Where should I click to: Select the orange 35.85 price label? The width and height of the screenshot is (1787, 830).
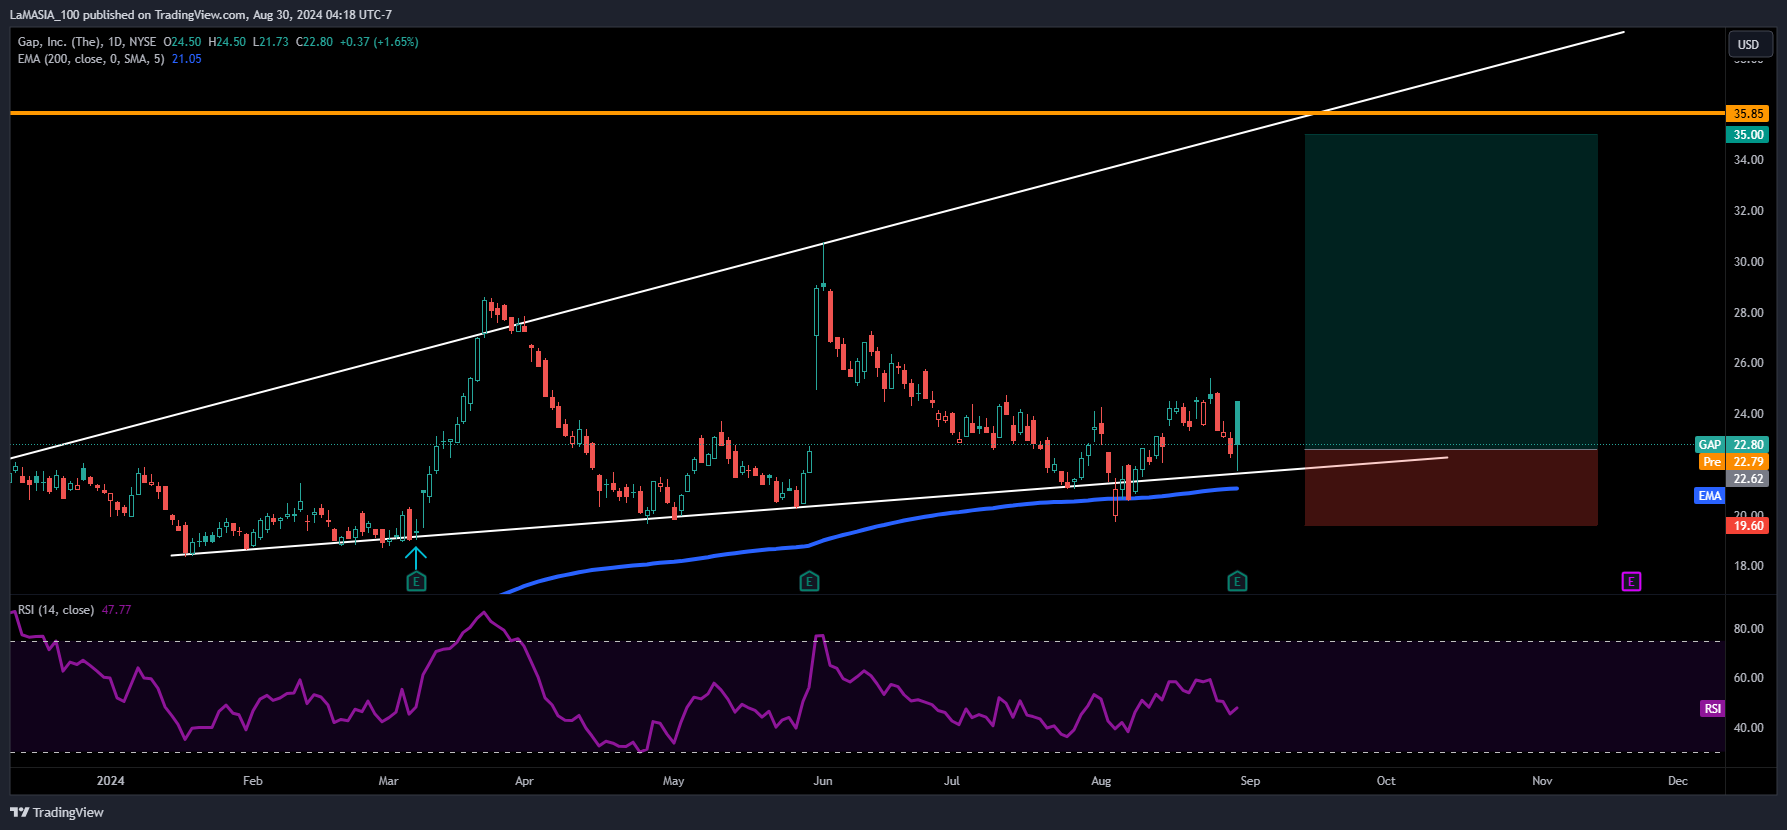[1748, 114]
